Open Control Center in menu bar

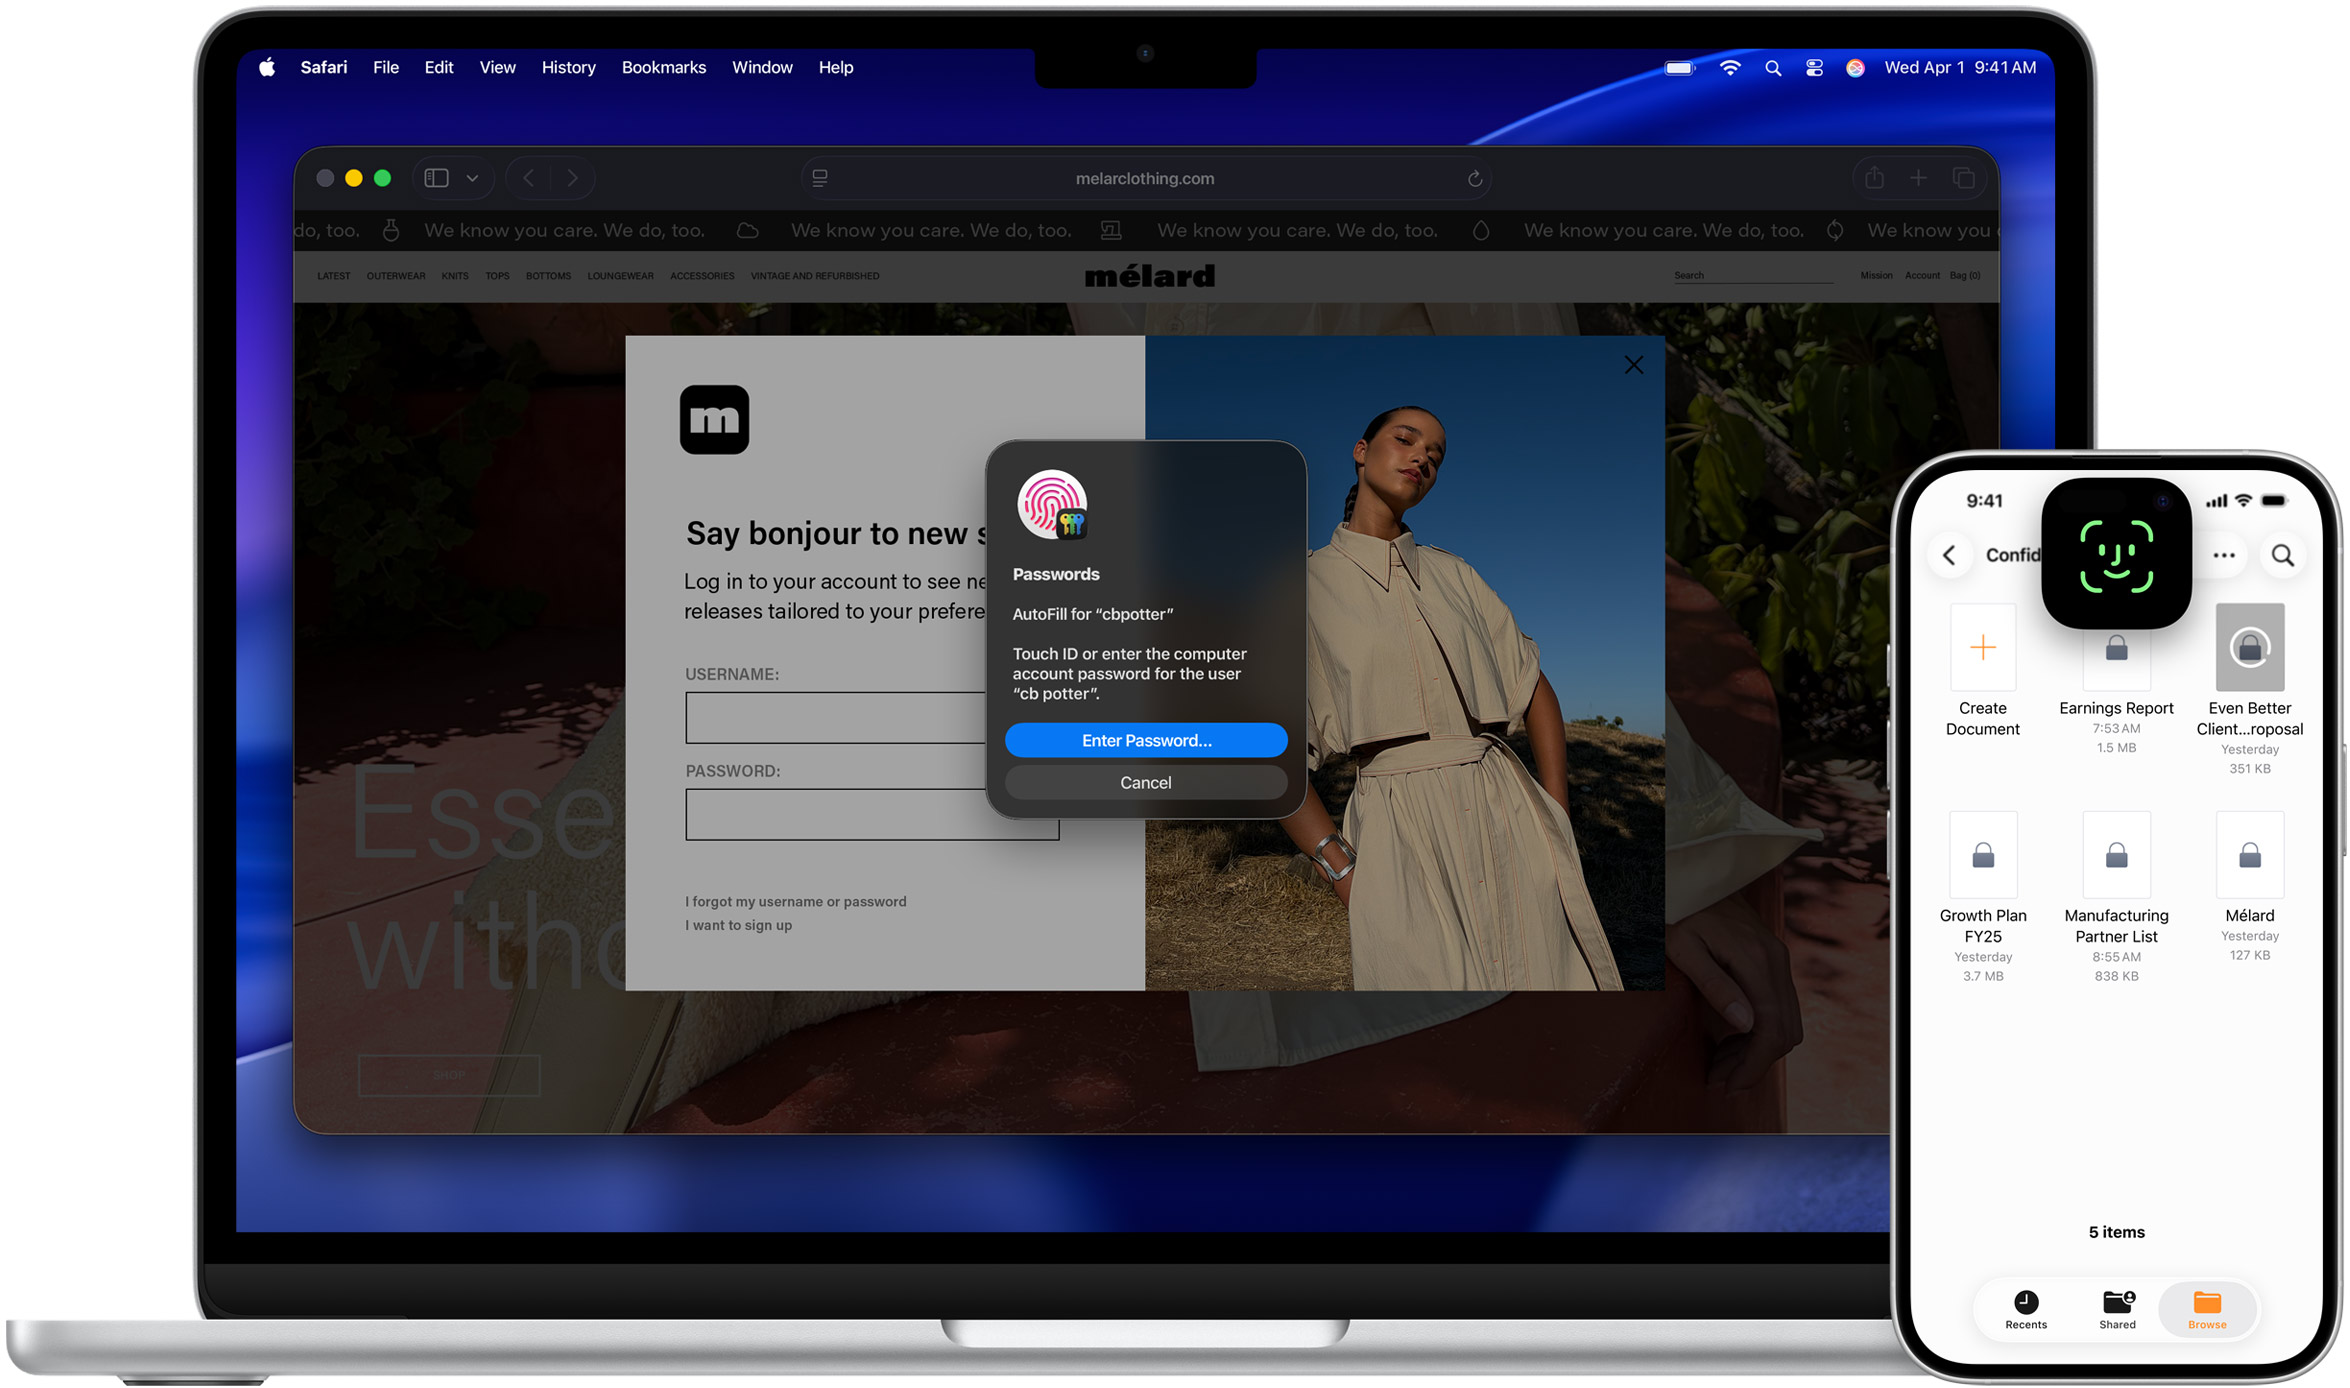pos(1814,67)
